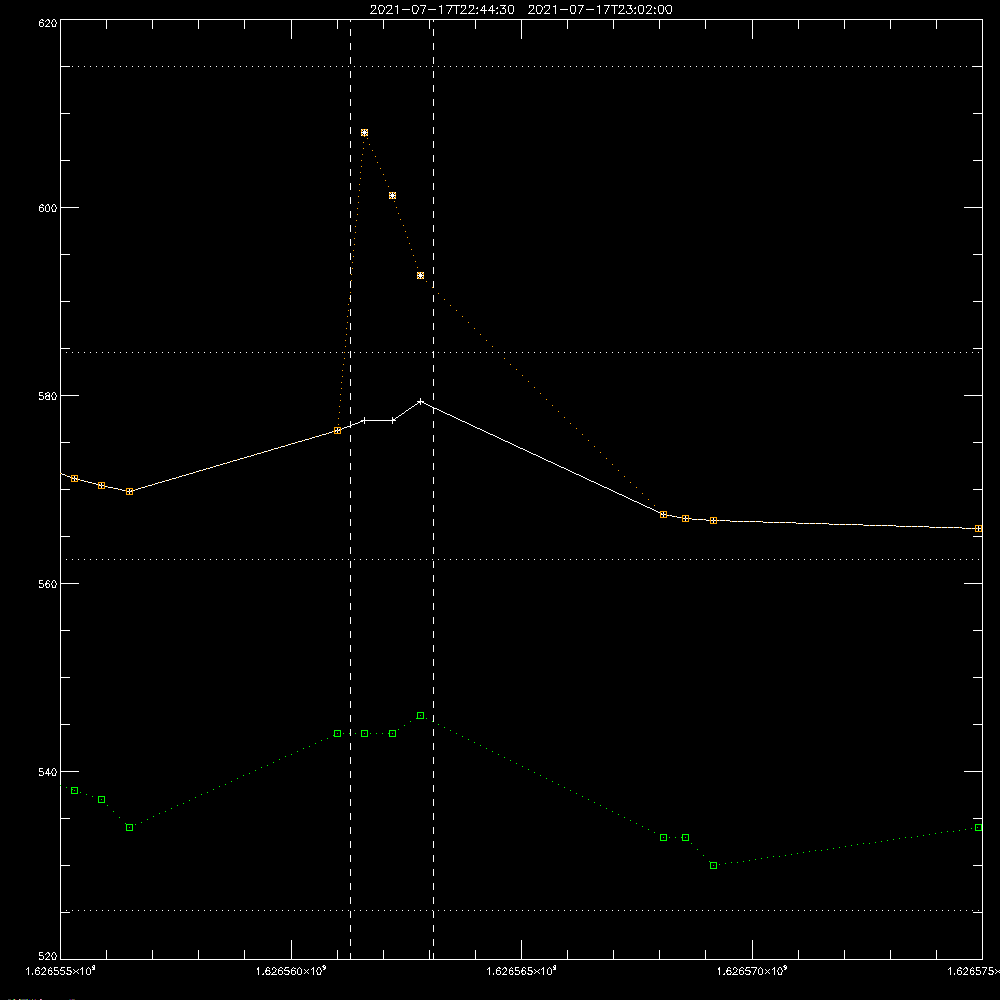Click the start timestamp 2021-07-17T22:44:30 in the title
The height and width of the screenshot is (1000, 1000).
pos(442,10)
